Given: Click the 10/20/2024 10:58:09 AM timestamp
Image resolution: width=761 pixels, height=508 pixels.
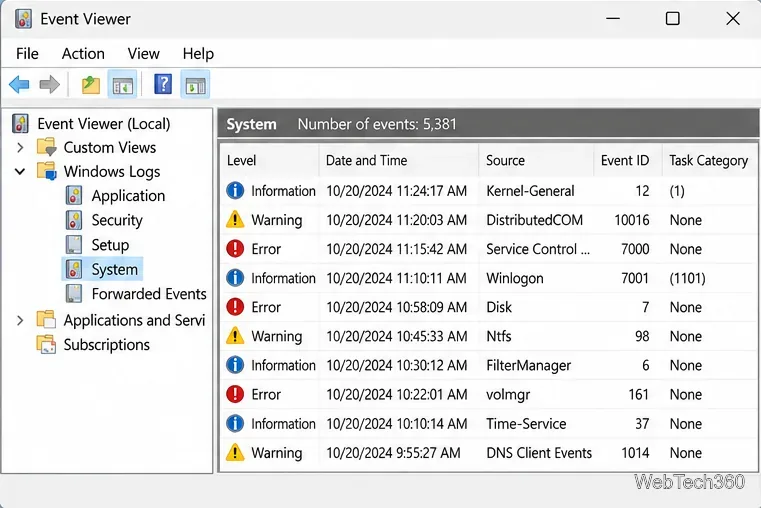Looking at the screenshot, I should tap(397, 307).
